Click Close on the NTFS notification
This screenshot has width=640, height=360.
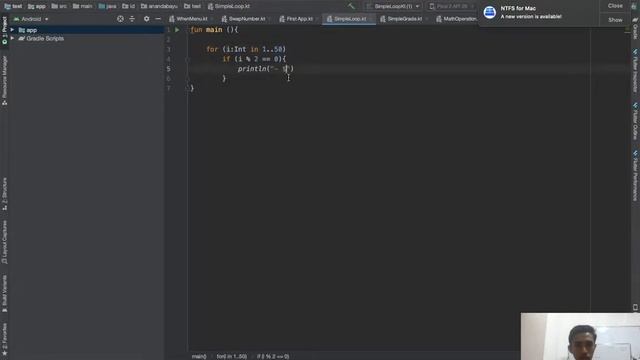(x=615, y=6)
